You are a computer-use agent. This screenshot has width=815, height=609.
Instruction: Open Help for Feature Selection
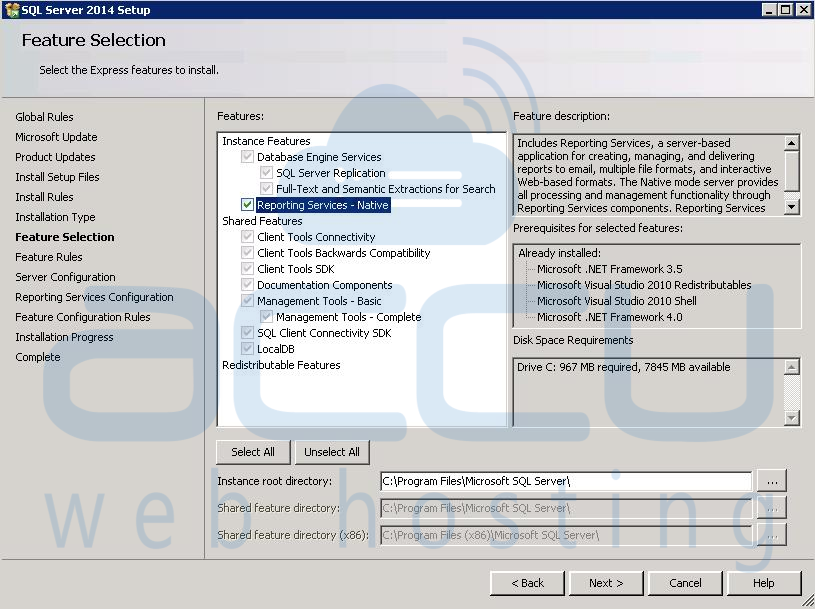tap(764, 583)
